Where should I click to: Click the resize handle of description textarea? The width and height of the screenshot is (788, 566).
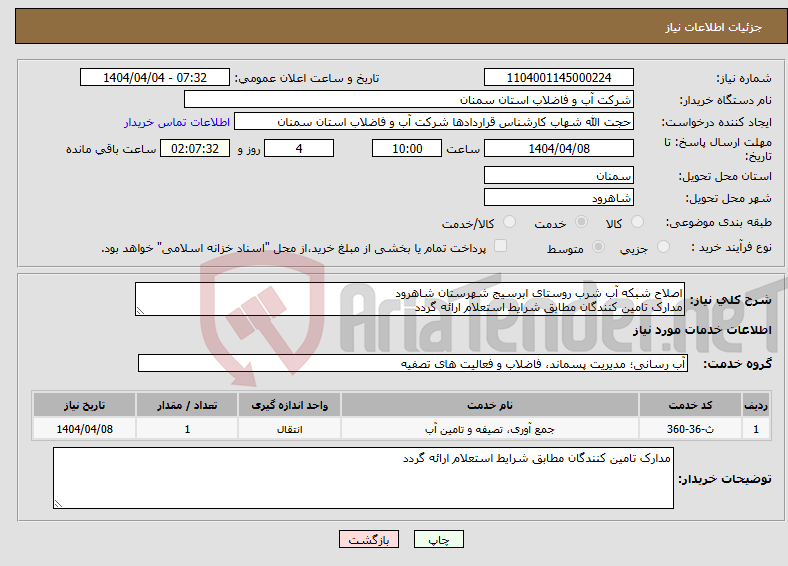click(140, 311)
